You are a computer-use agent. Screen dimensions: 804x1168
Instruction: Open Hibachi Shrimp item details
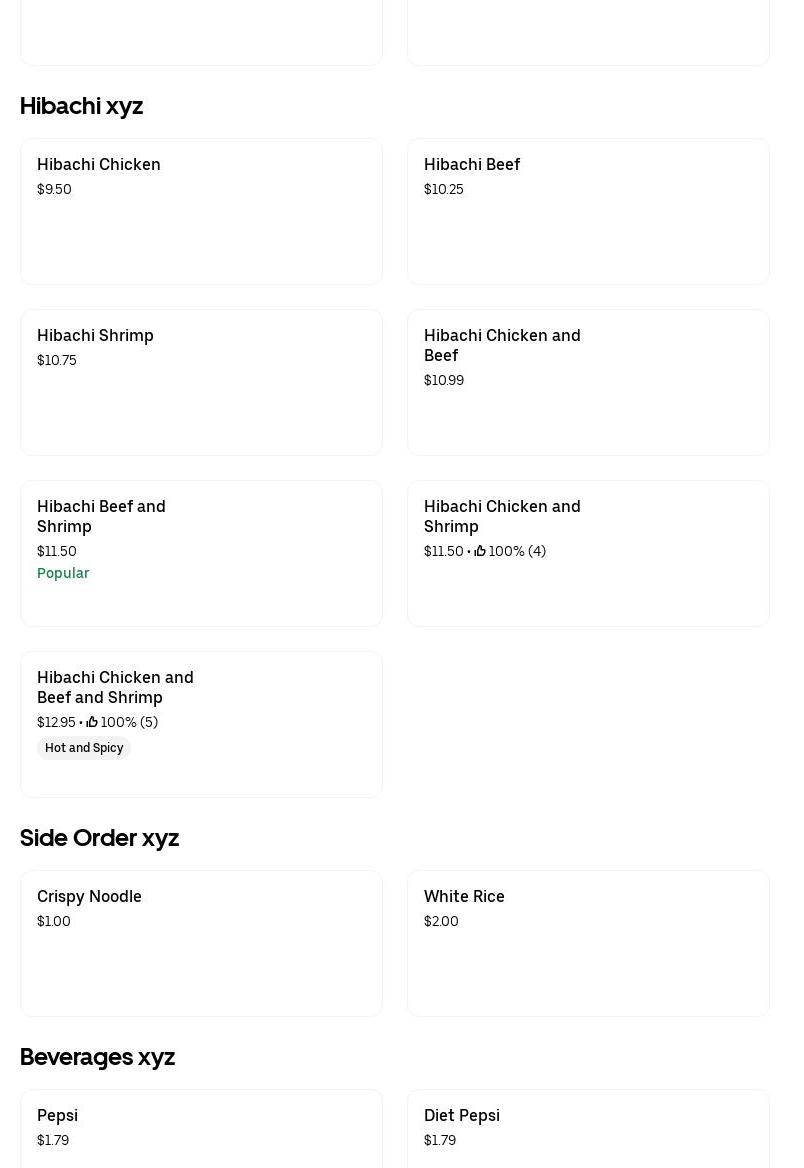[201, 383]
